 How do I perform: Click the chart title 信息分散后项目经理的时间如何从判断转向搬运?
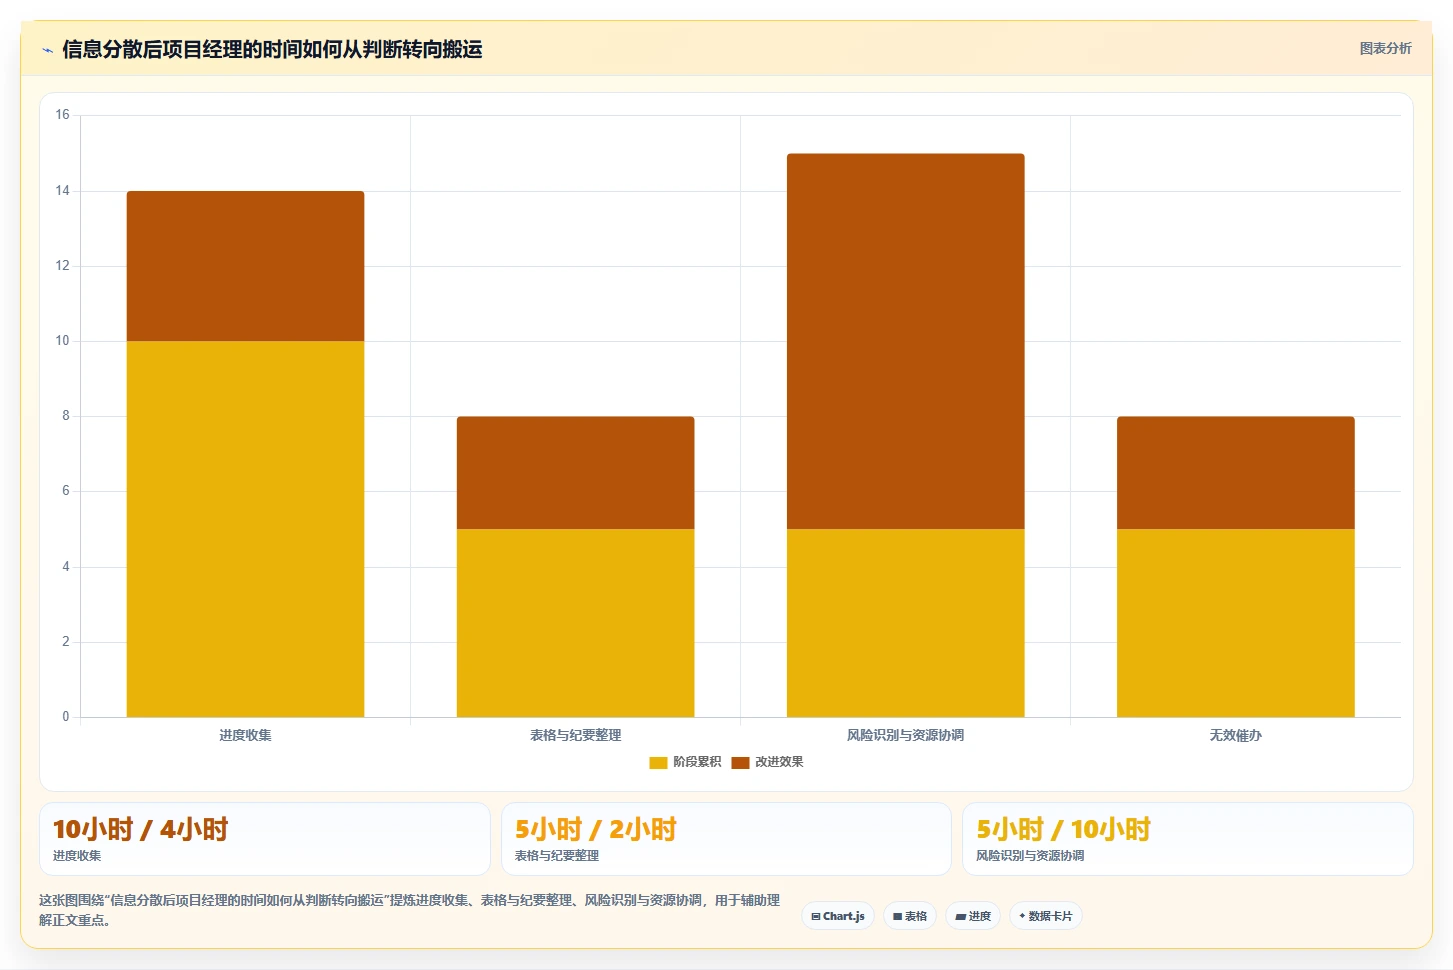[x=272, y=49]
